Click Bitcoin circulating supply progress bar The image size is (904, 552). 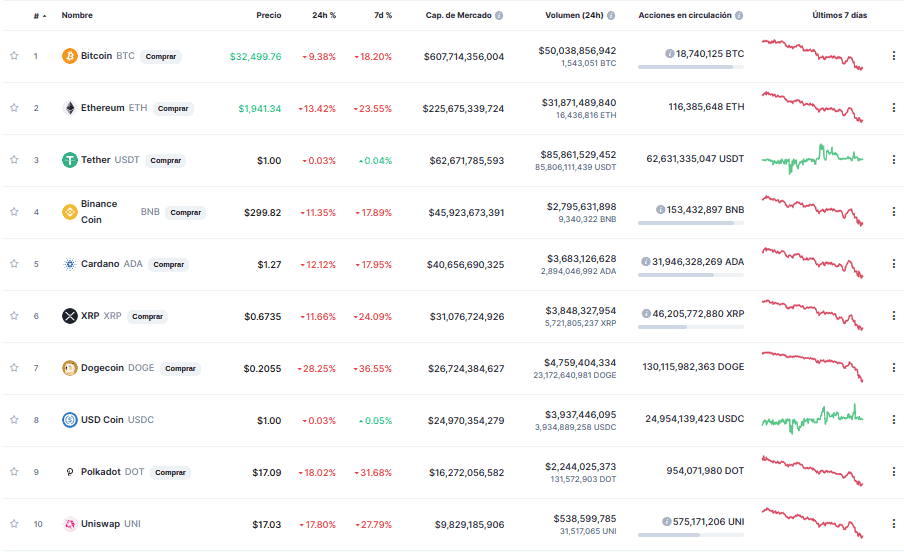[x=691, y=67]
